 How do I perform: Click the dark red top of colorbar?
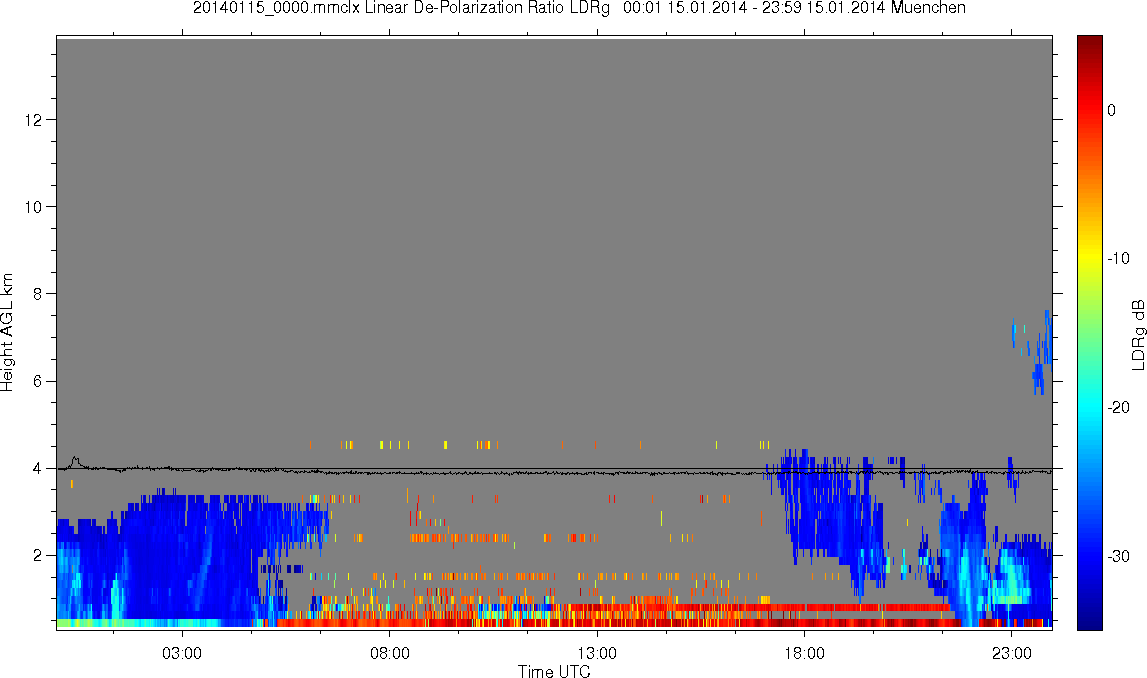coord(1090,44)
